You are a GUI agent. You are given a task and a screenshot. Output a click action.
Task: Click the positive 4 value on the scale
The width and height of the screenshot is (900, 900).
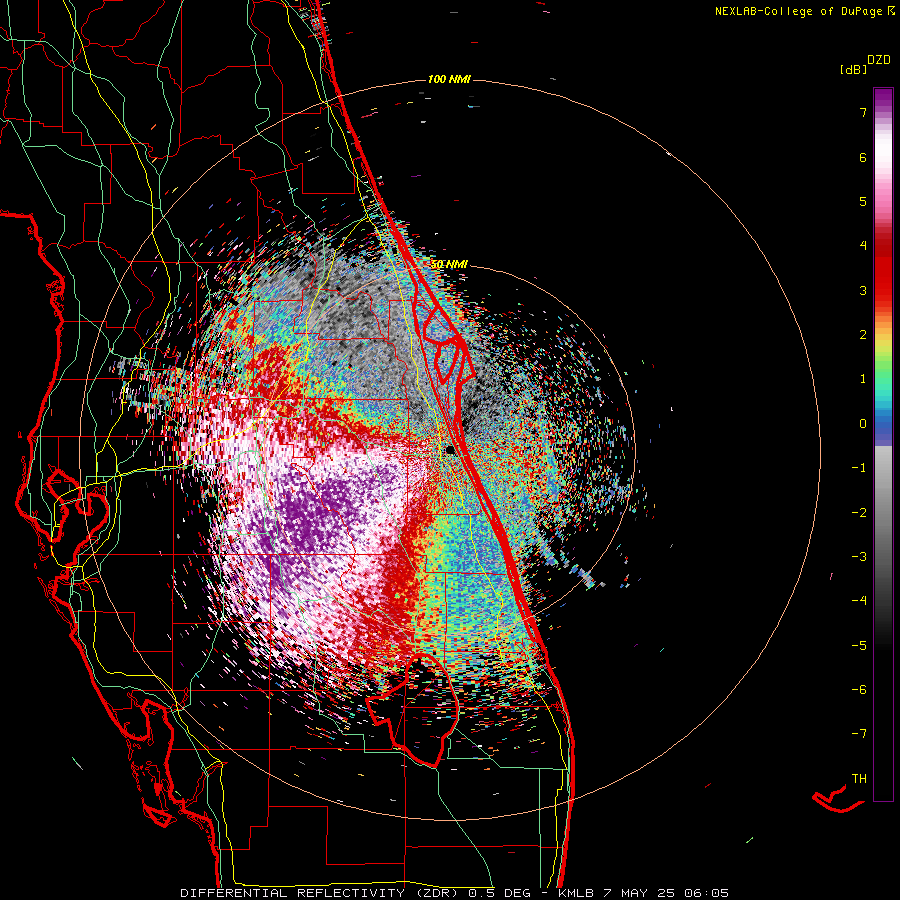(863, 246)
